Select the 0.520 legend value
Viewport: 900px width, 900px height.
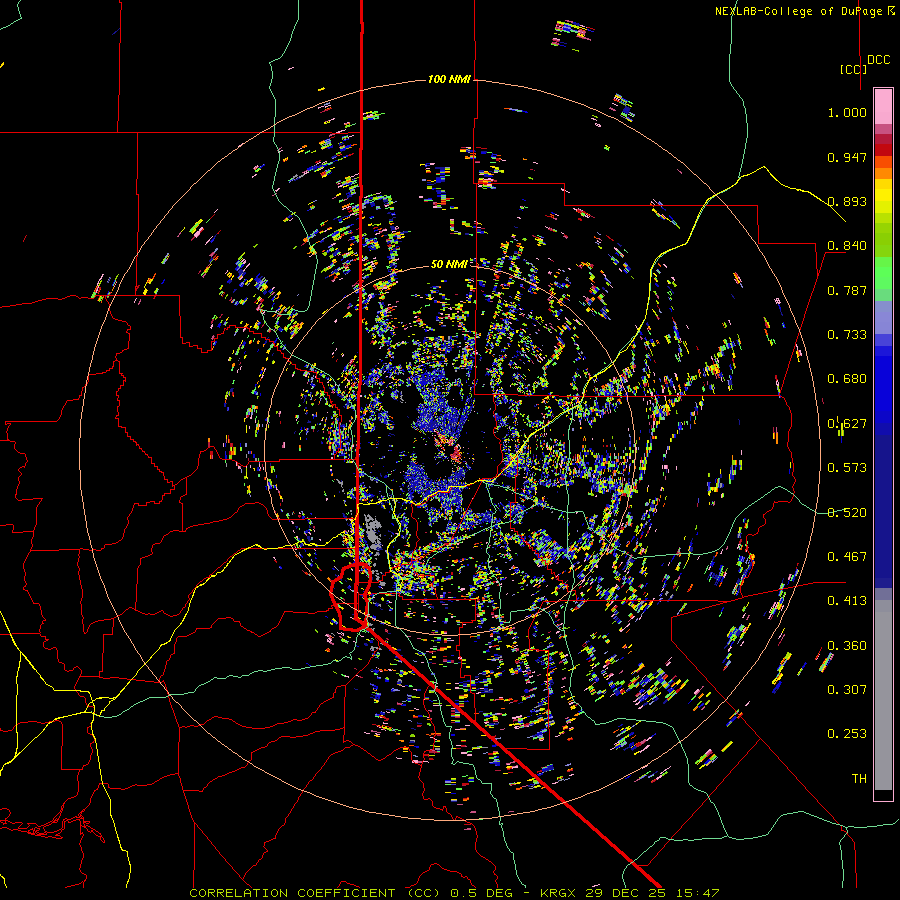847,513
